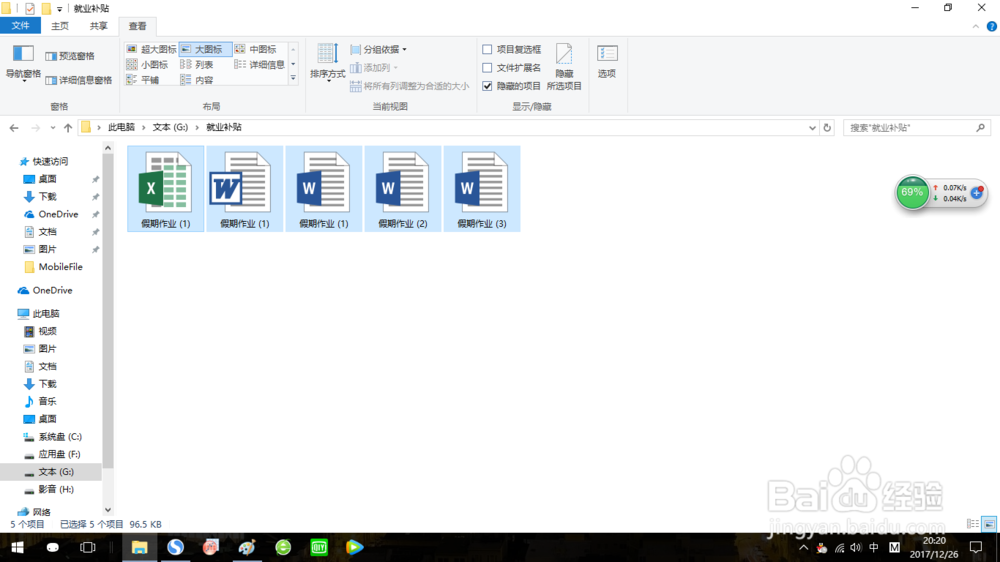Select small icons layout
This screenshot has width=1000, height=562.
147,64
